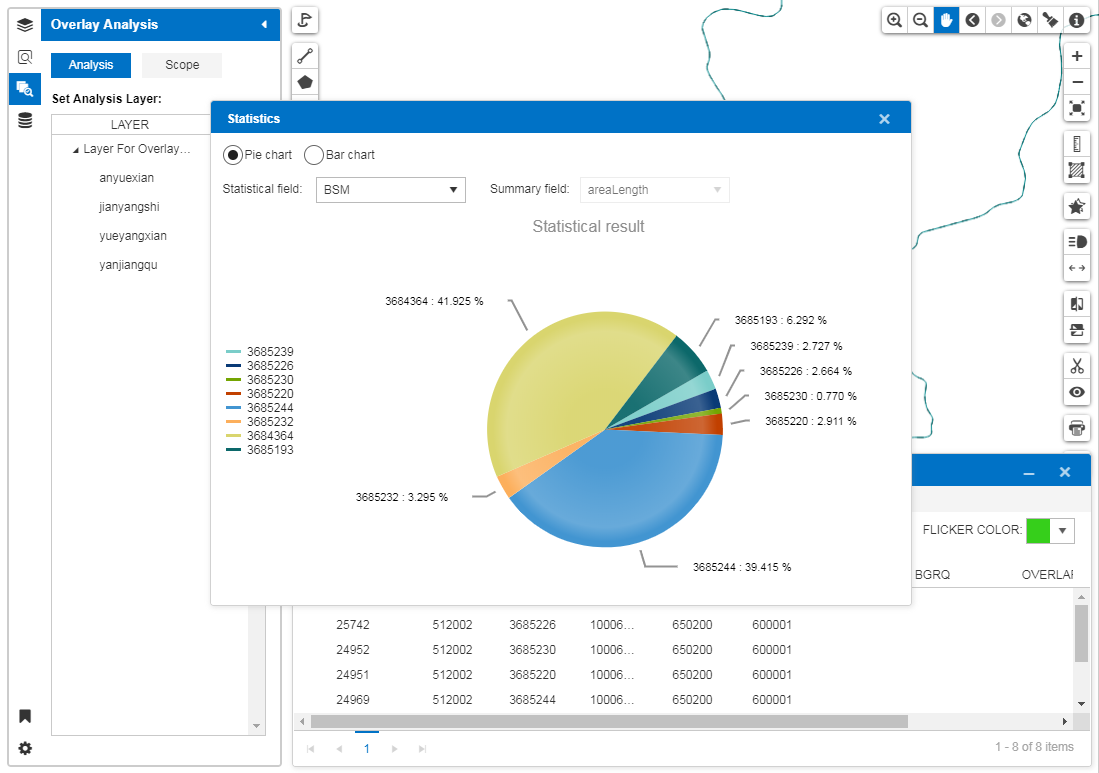Click the table's horizontal scrollbar
1099x773 pixels.
tap(609, 721)
